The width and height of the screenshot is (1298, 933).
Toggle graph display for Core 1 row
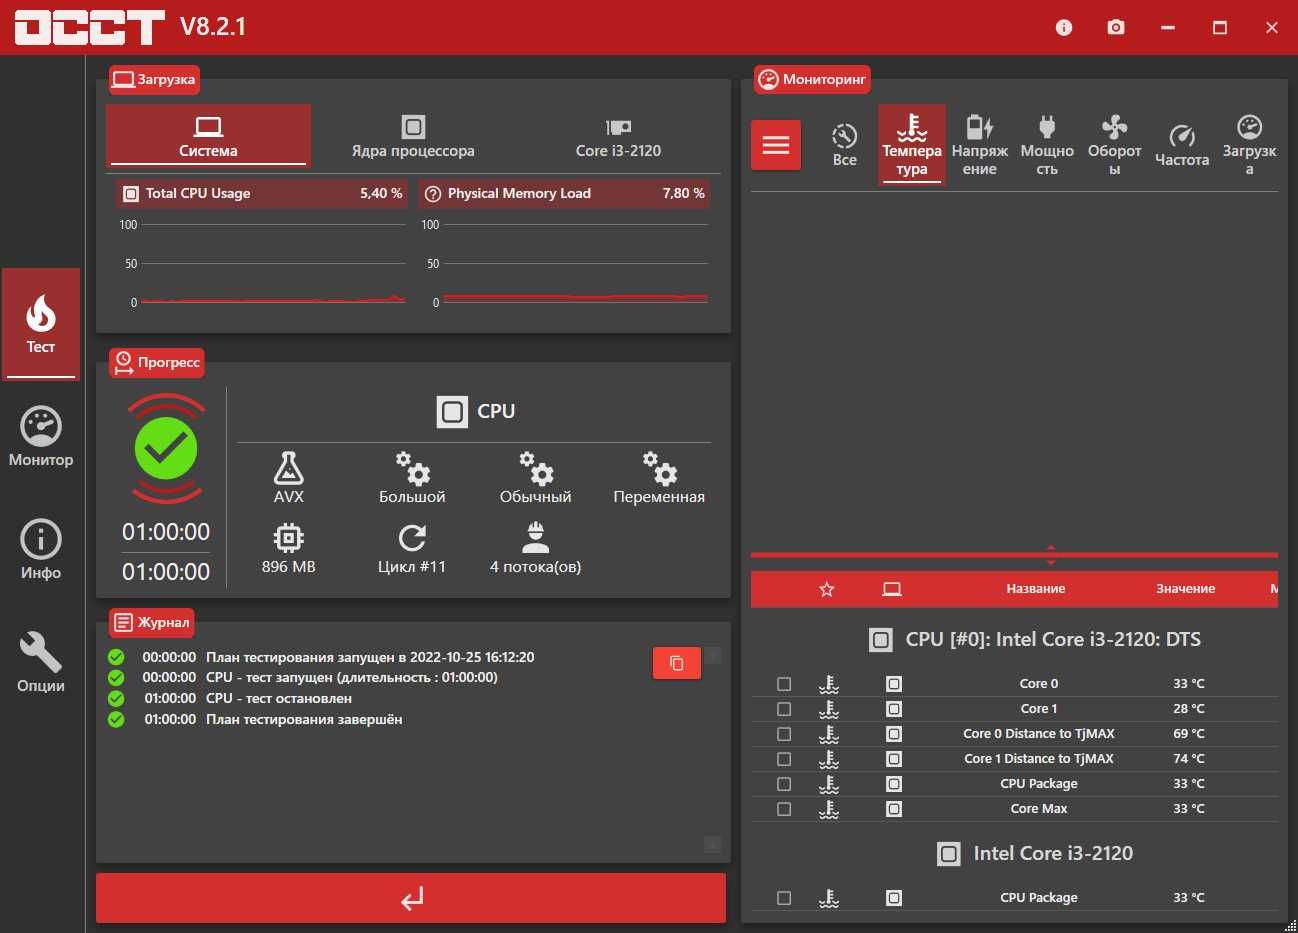pyautogui.click(x=894, y=709)
